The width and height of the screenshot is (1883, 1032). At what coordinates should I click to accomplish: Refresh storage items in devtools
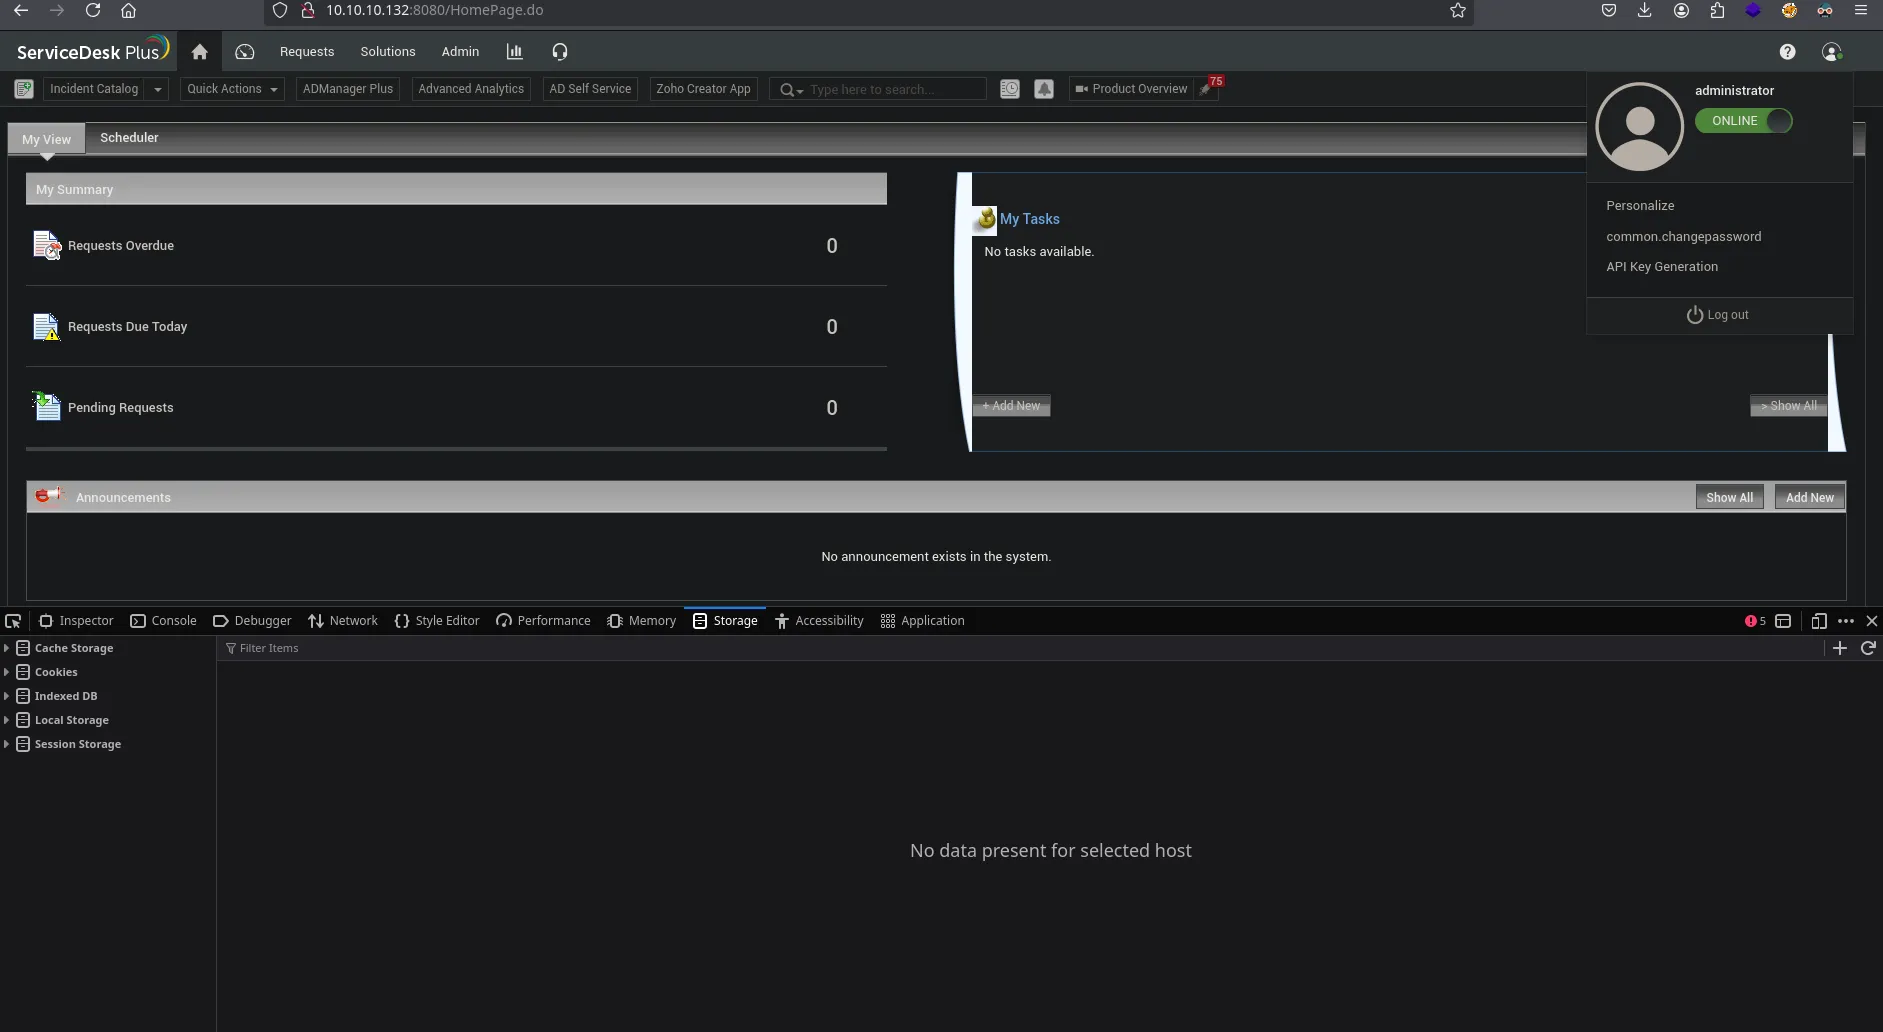coord(1868,648)
